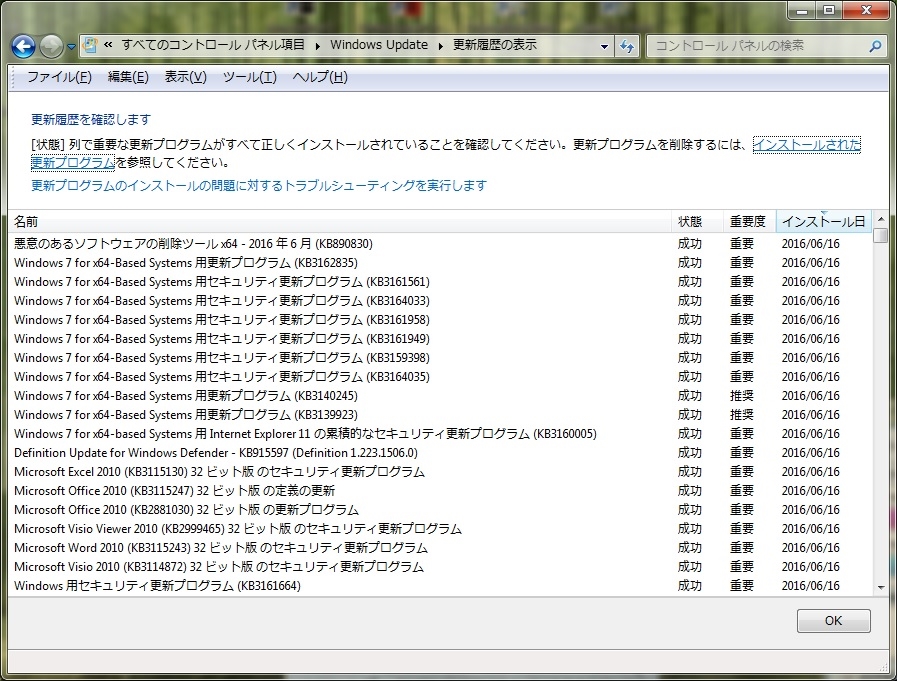Click the Forward navigation arrow
Viewport: 897px width, 681px height.
click(x=51, y=46)
